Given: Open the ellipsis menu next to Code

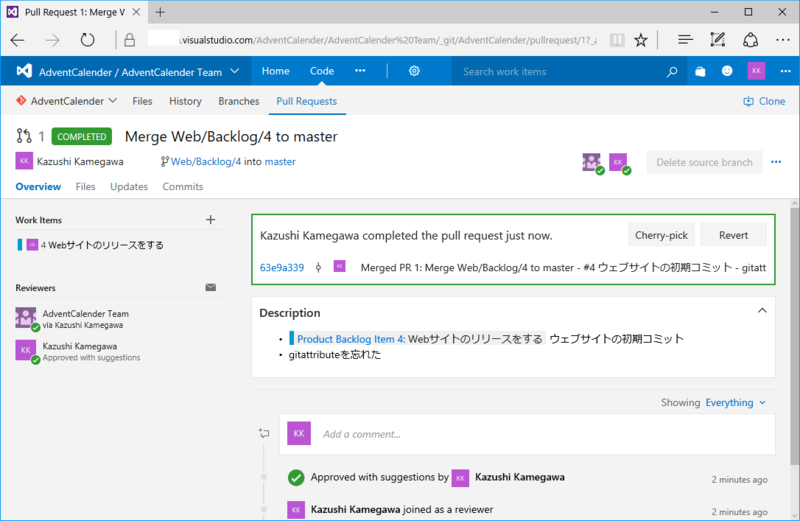Looking at the screenshot, I should 360,71.
